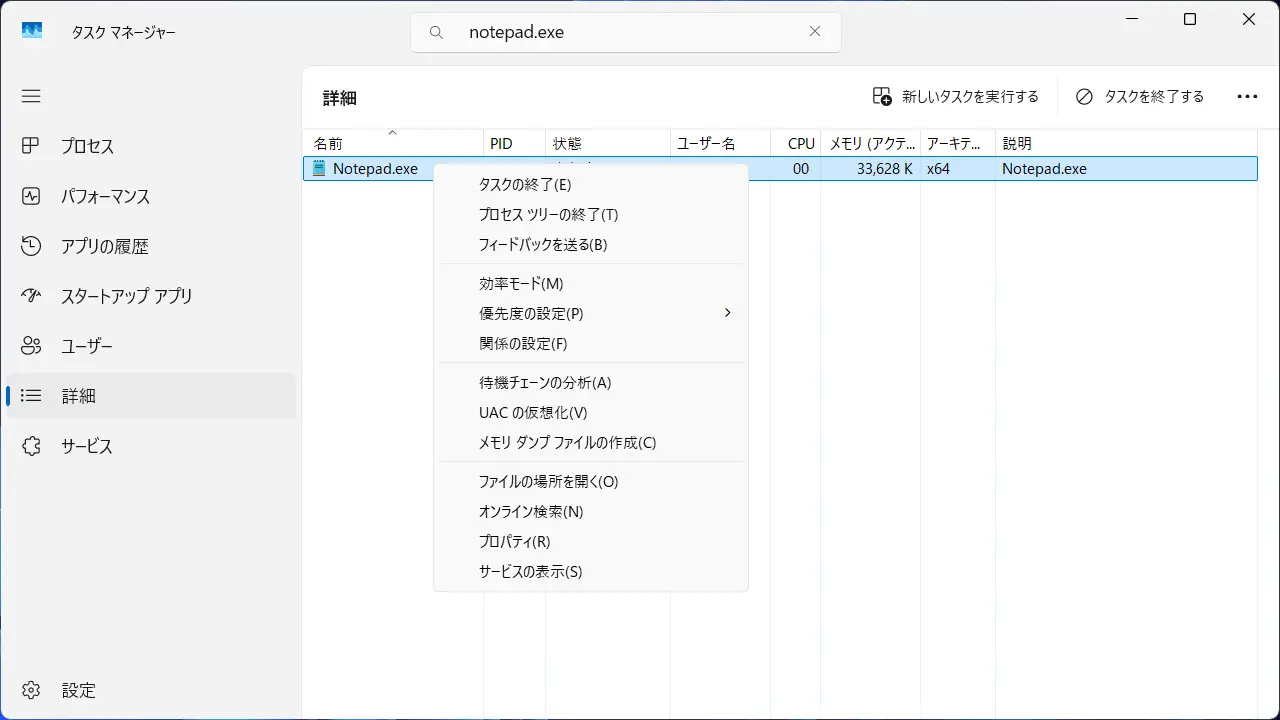Image resolution: width=1280 pixels, height=720 pixels.
Task: Expand the 優先度の設定(P) submenu
Action: coord(590,313)
